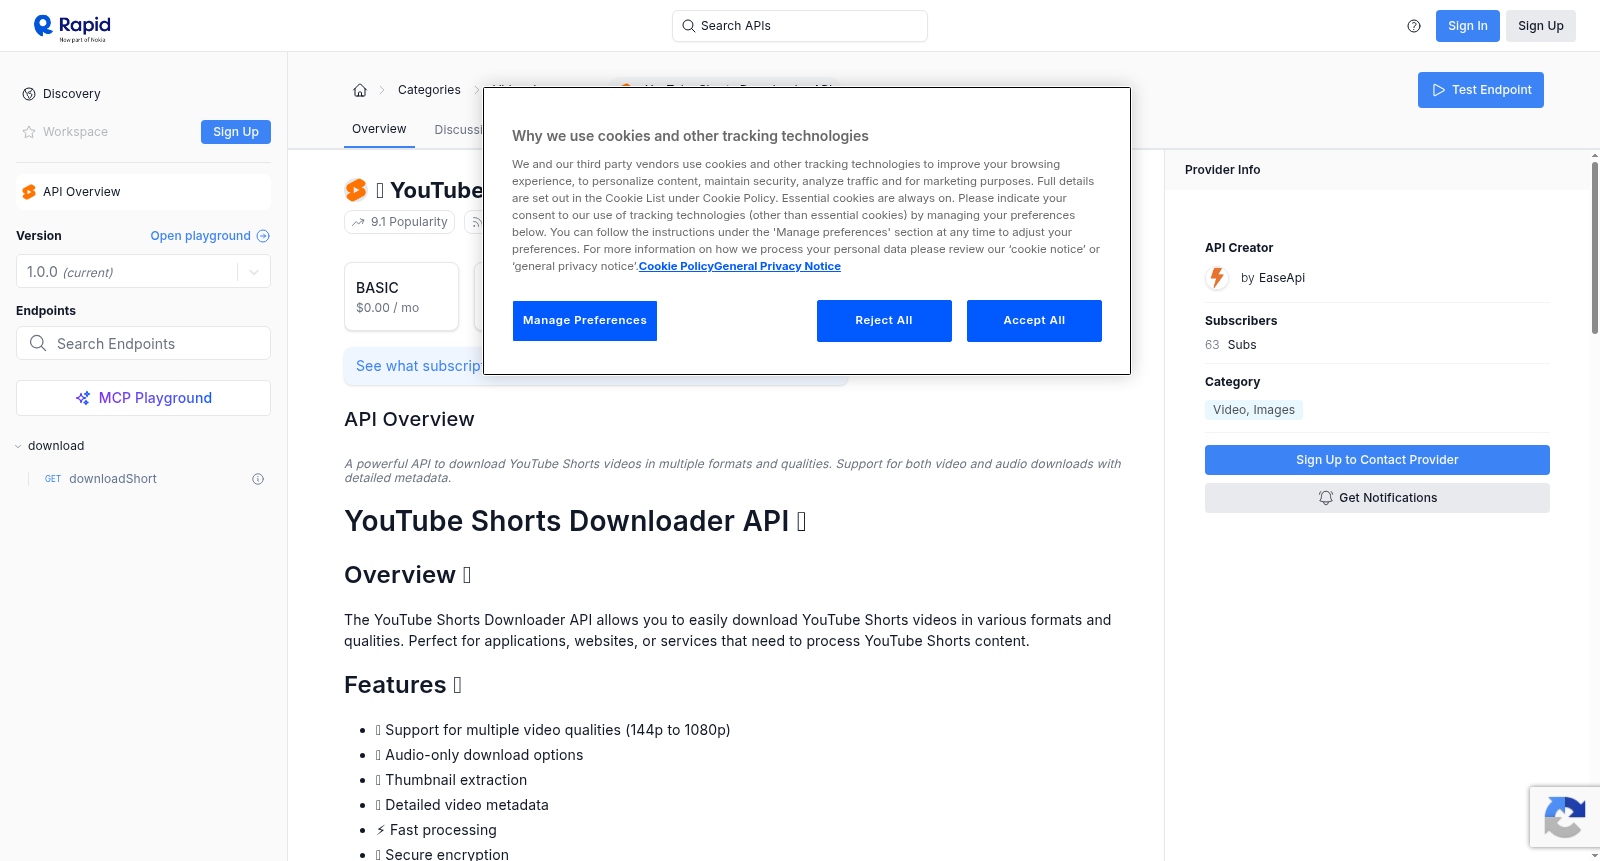Click the home breadcrumb icon

click(x=360, y=90)
